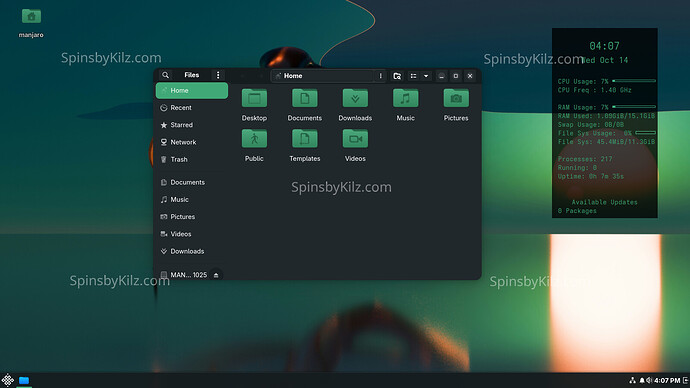690x388 pixels.
Task: Click the CPU Freq : 1.40 GHz text on the widget
Action: point(595,90)
